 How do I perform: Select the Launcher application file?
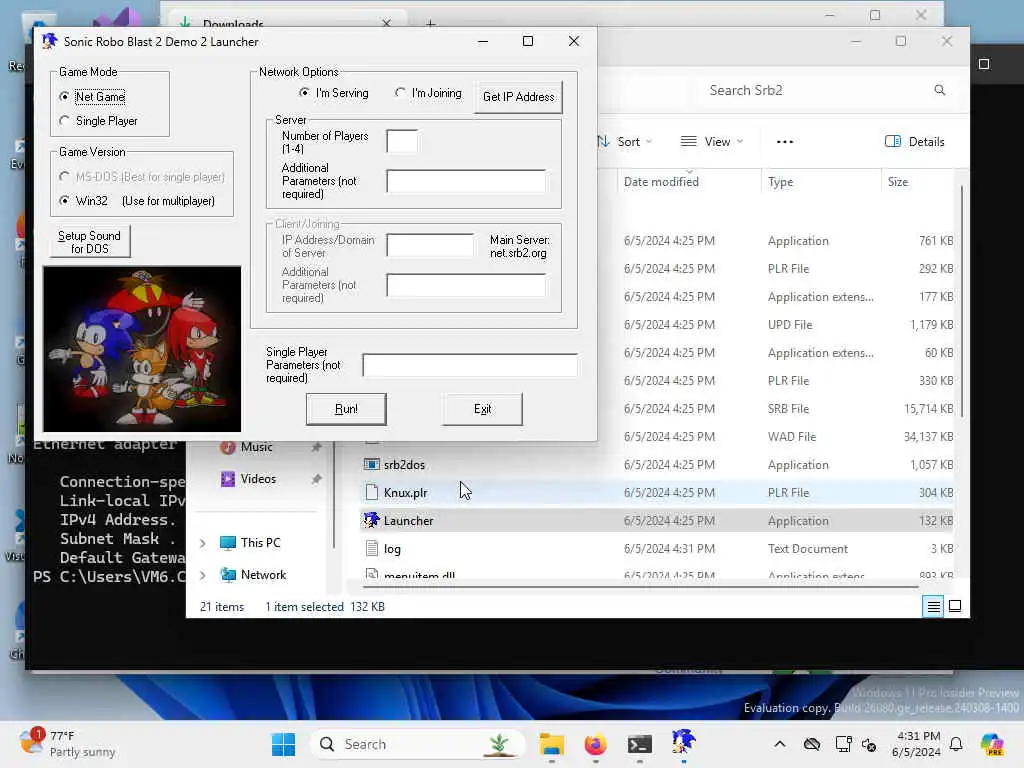656,520
